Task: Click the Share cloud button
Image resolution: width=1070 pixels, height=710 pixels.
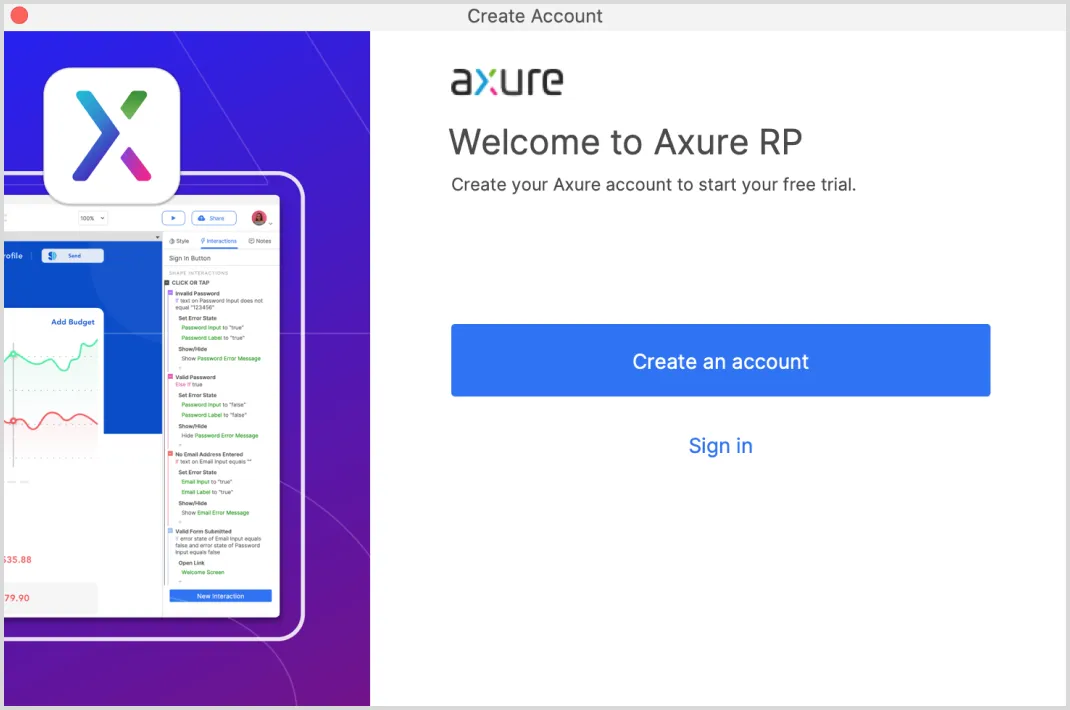Action: 214,218
